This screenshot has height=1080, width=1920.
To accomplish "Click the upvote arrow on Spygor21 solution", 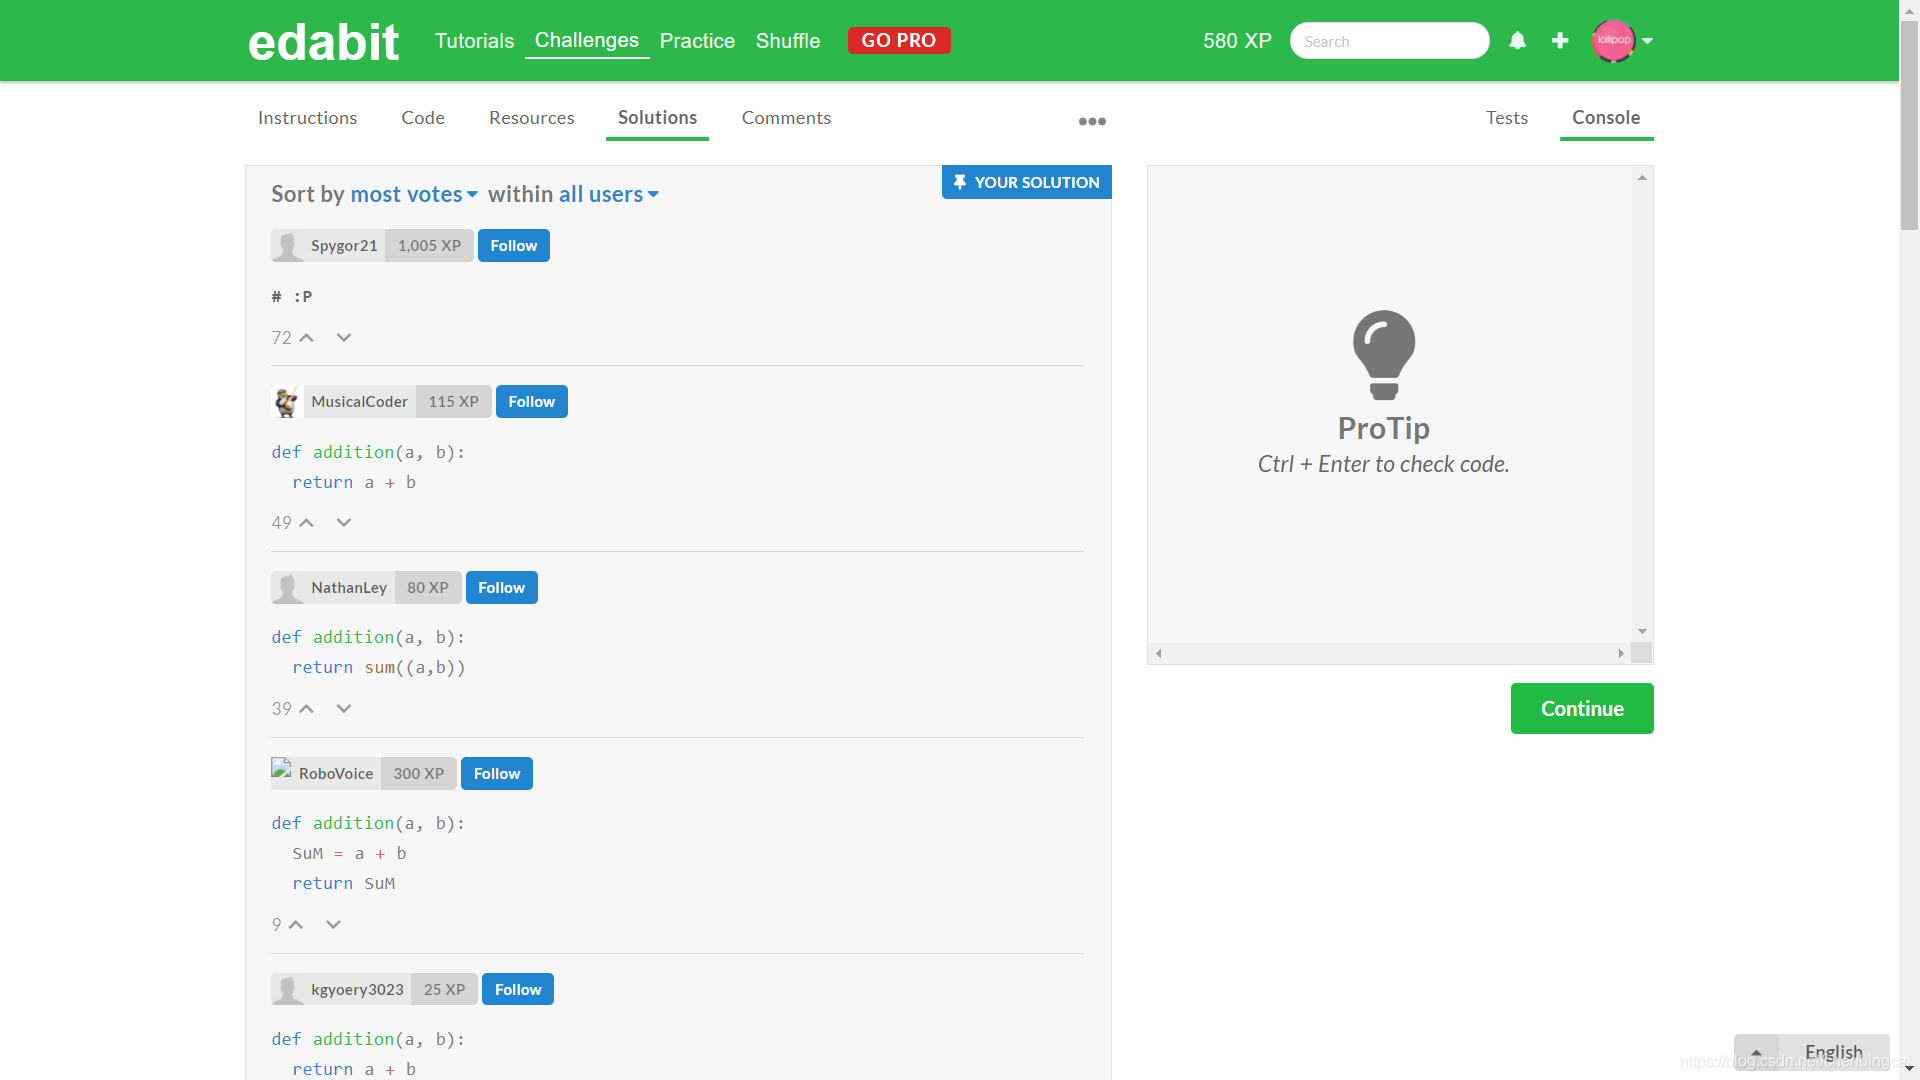I will click(306, 338).
